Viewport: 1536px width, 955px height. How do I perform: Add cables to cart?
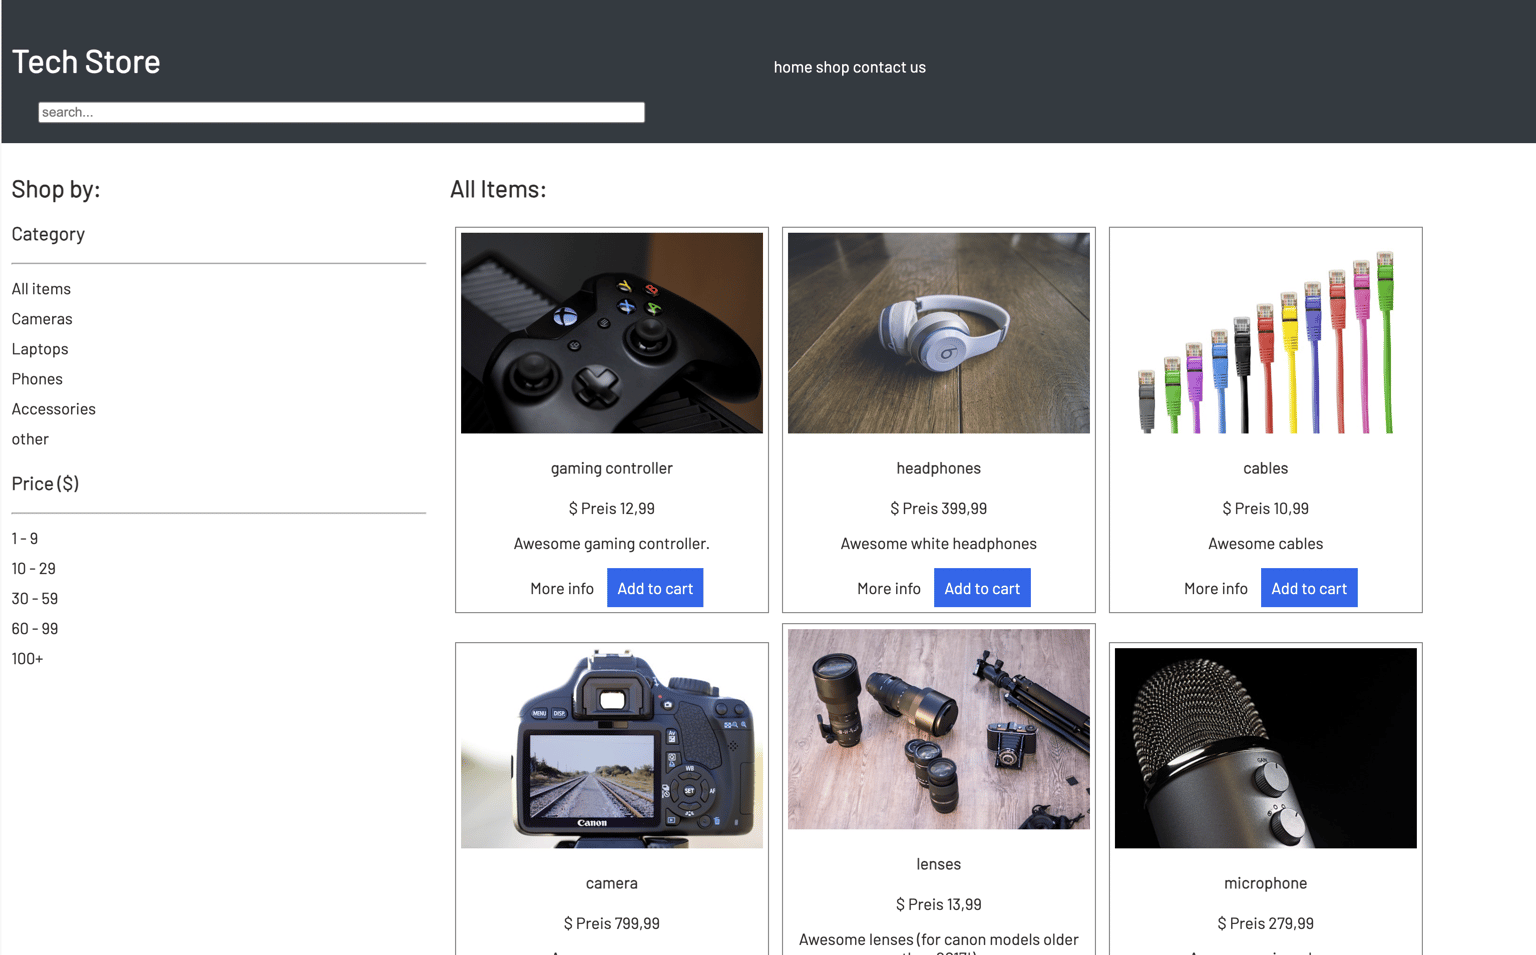pyautogui.click(x=1309, y=588)
